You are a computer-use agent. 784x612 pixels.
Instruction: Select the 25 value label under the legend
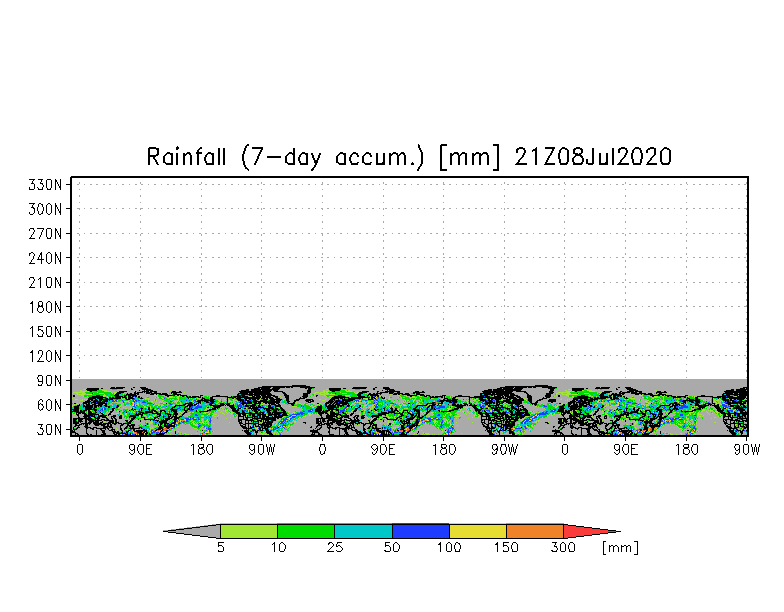pyautogui.click(x=334, y=548)
